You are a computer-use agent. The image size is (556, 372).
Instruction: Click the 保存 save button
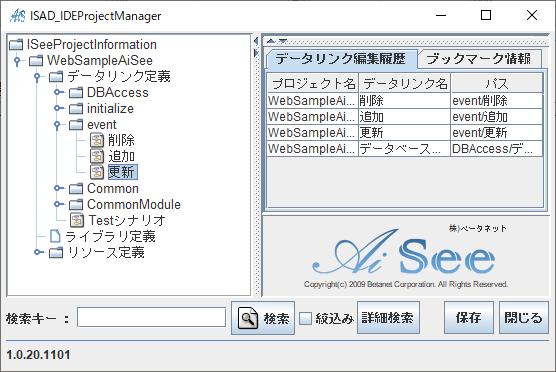pyautogui.click(x=469, y=318)
